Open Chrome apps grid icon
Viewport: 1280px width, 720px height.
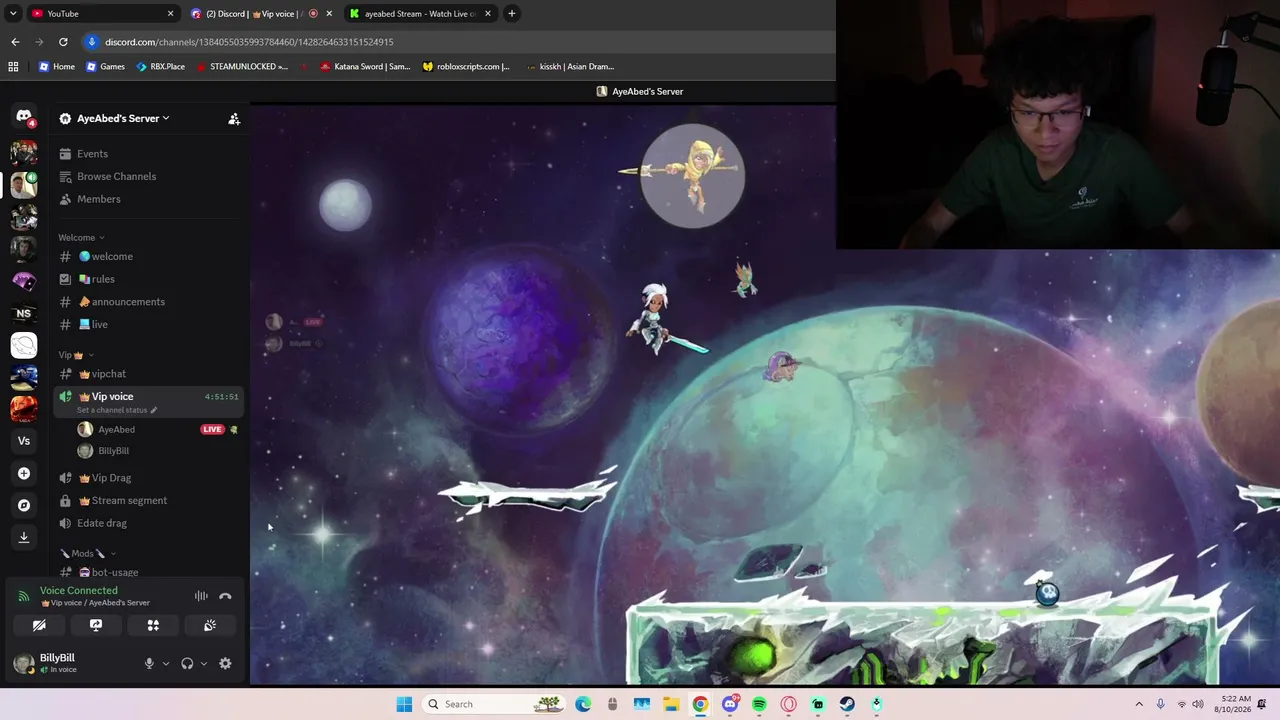(13, 66)
